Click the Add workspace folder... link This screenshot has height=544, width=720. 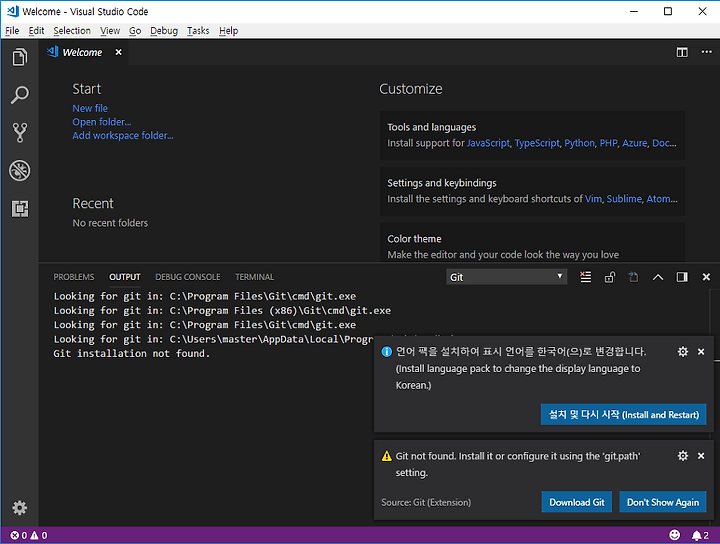[x=123, y=136]
